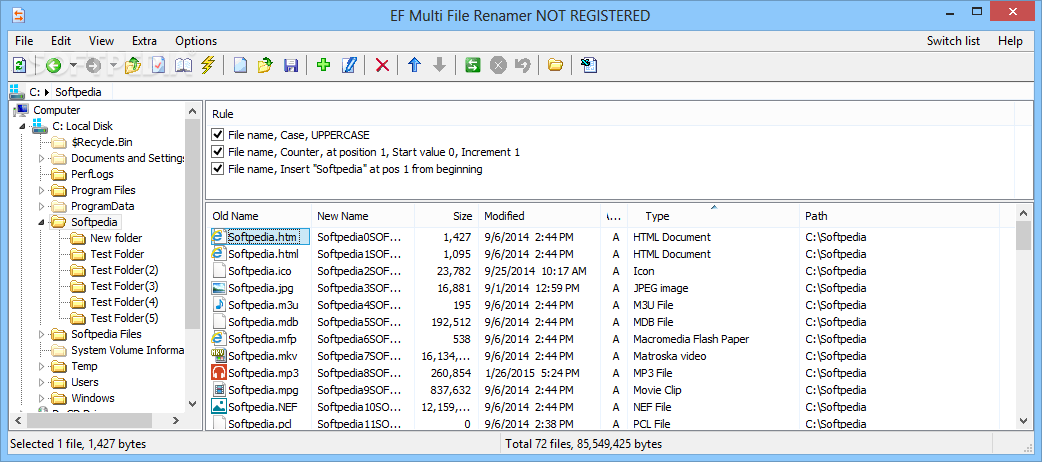
Task: Go back with the green arrow
Action: [x=53, y=65]
